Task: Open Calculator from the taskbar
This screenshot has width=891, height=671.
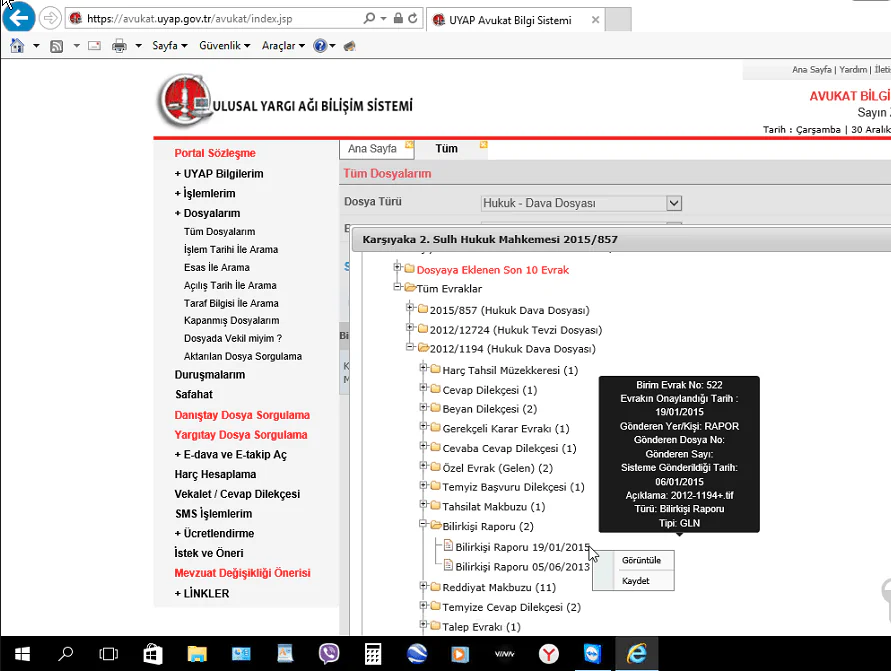Action: [373, 654]
